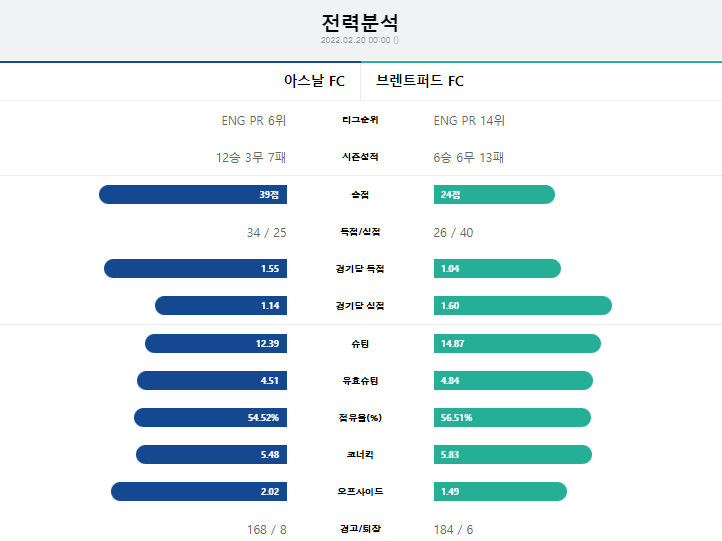
Task: Click Arsenal's 1.55 goals-per-game bar
Action: (195, 268)
